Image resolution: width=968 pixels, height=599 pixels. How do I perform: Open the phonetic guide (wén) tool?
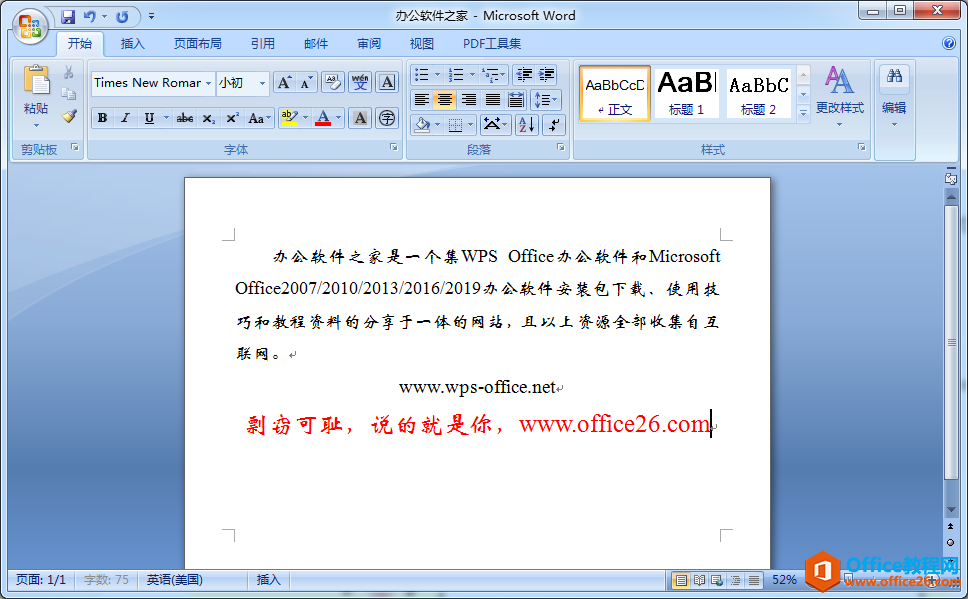pos(361,83)
